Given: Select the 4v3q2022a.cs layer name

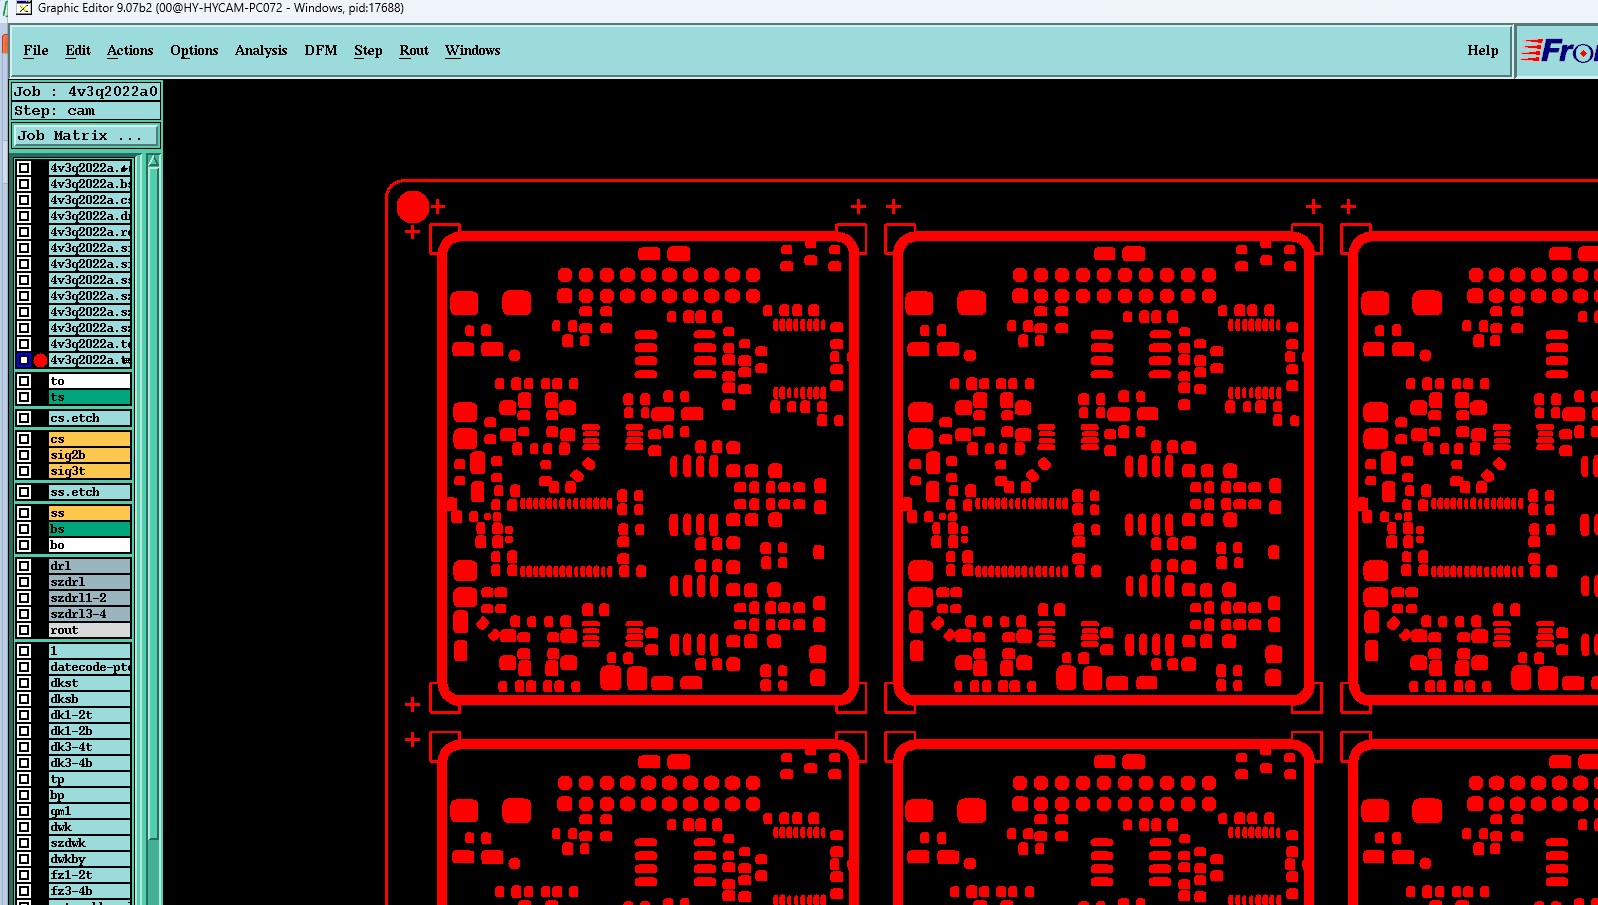Looking at the screenshot, I should (90, 200).
